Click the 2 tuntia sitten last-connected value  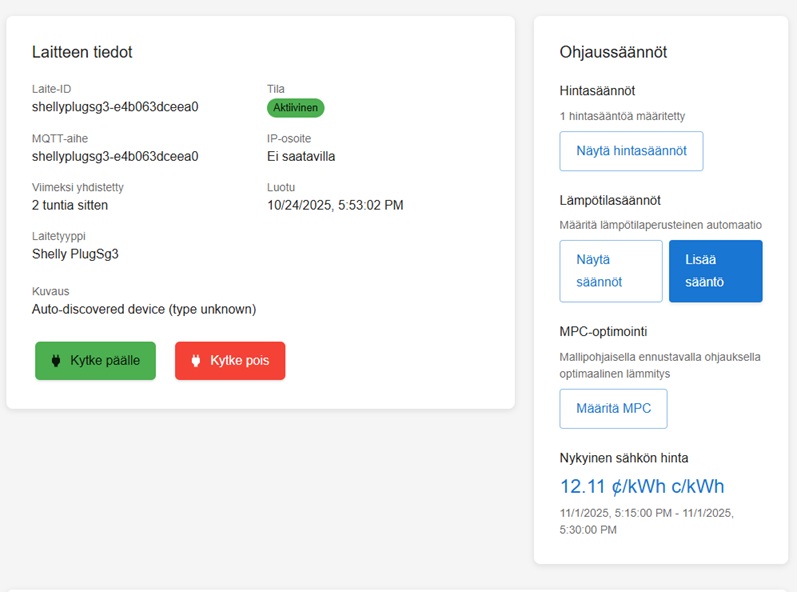point(70,205)
